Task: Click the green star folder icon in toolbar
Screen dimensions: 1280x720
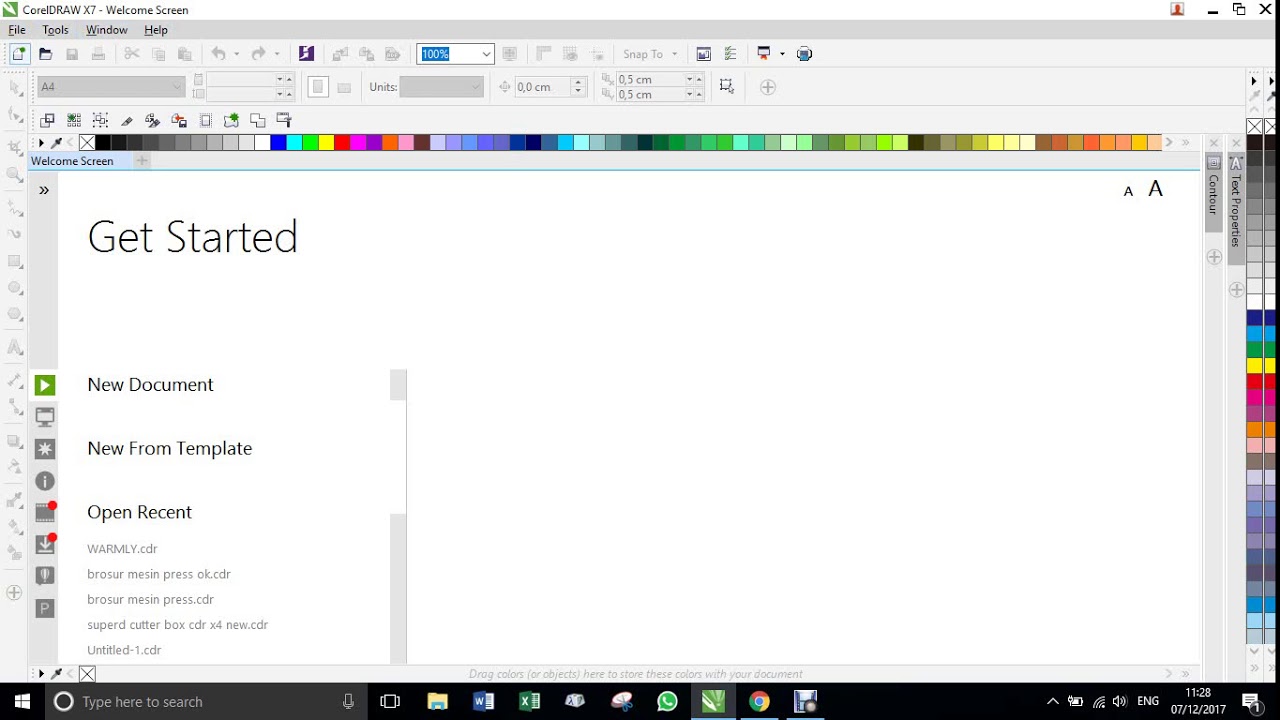Action: coord(231,121)
